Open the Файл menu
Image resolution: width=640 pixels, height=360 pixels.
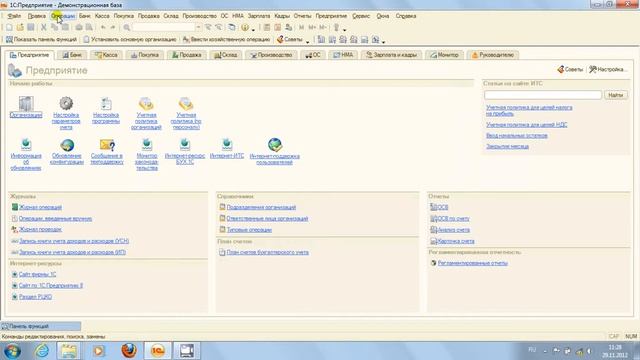coord(14,16)
